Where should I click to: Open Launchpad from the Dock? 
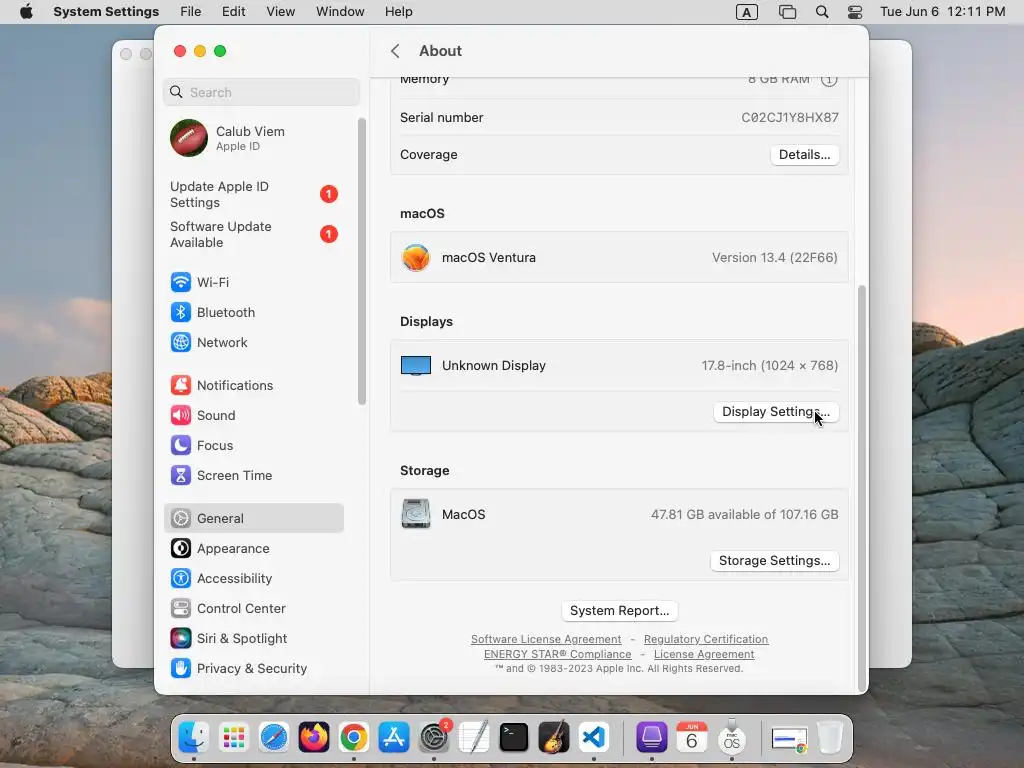pyautogui.click(x=234, y=738)
